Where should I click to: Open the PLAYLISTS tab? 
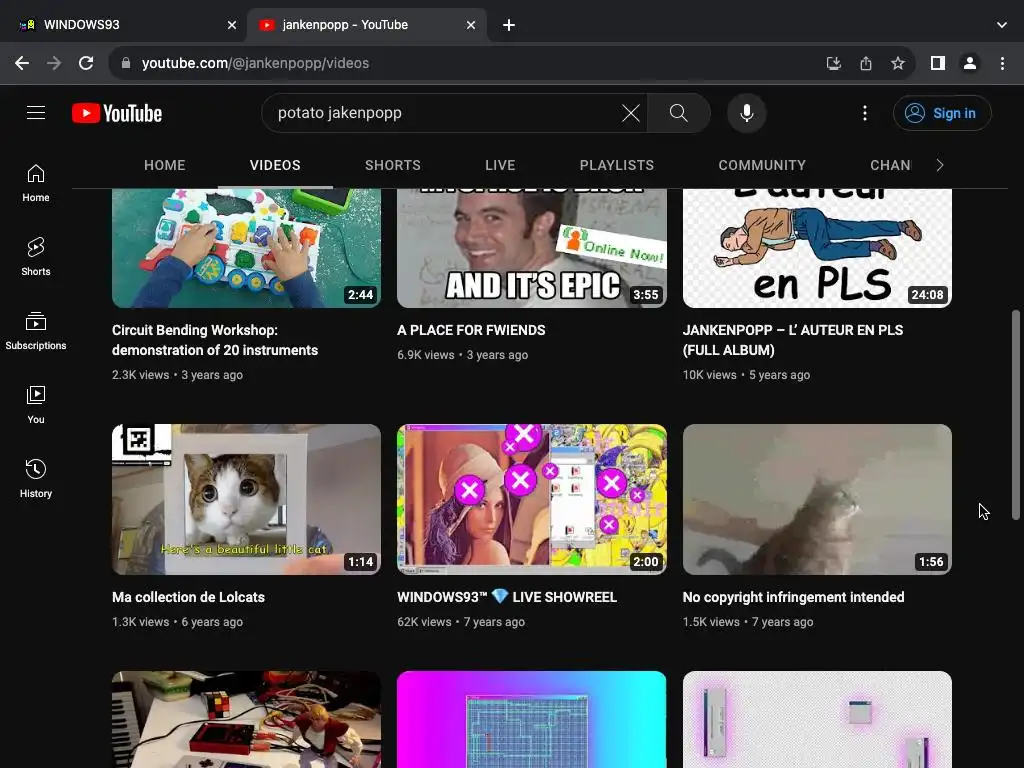[x=616, y=165]
